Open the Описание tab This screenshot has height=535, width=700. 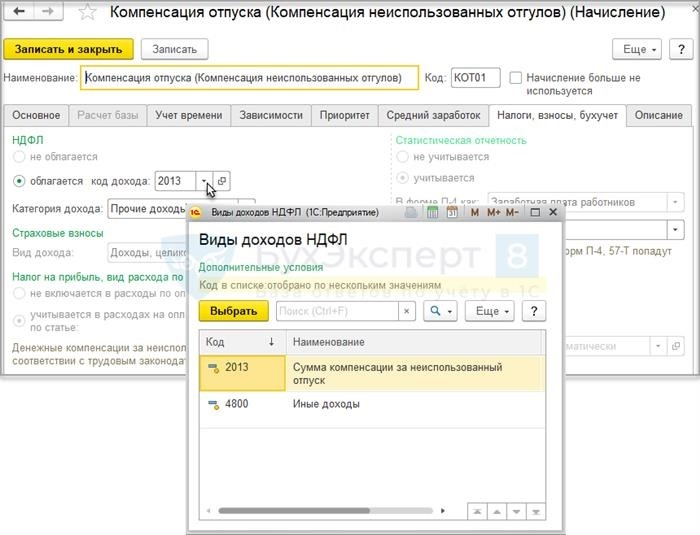tap(658, 115)
